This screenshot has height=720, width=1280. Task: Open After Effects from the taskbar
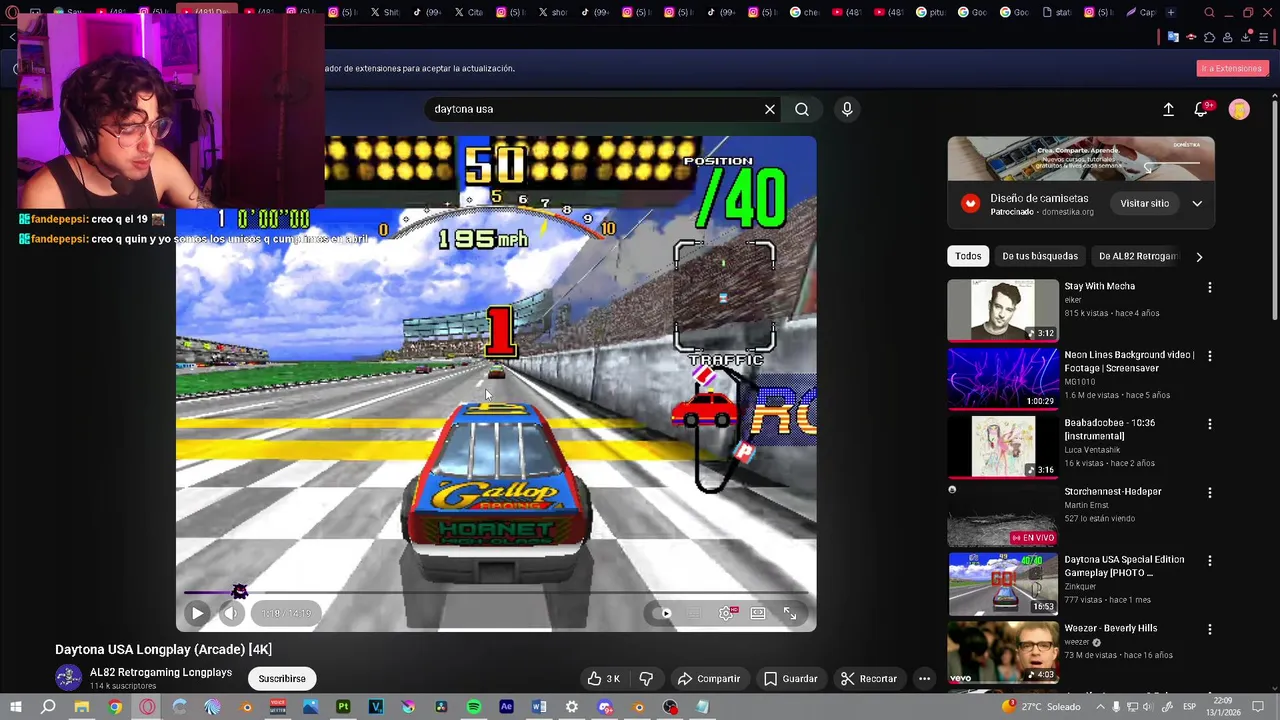(x=507, y=707)
